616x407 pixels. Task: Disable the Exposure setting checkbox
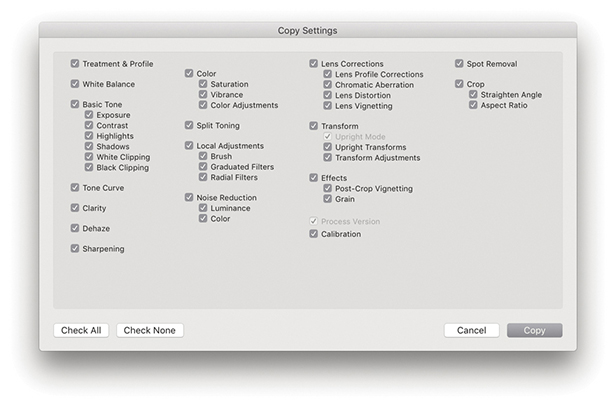pos(89,115)
